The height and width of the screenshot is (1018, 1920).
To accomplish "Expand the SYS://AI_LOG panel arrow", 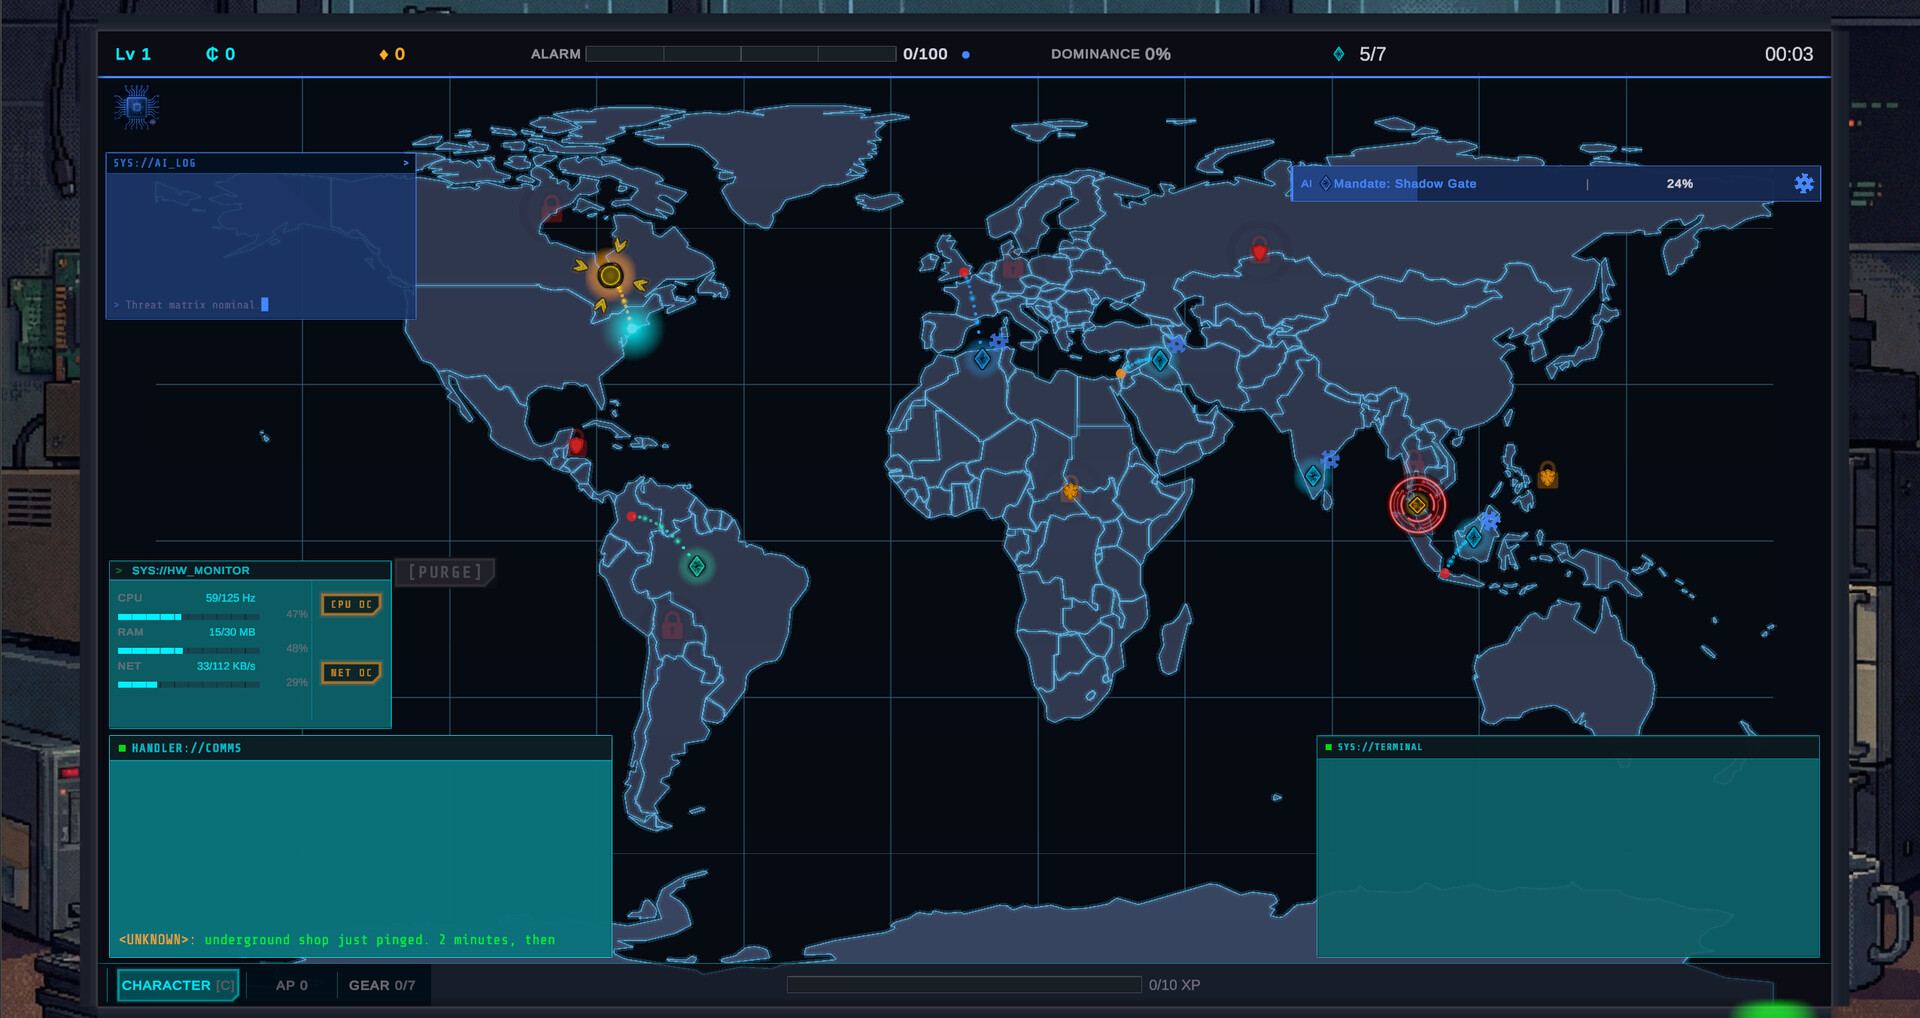I will [405, 163].
